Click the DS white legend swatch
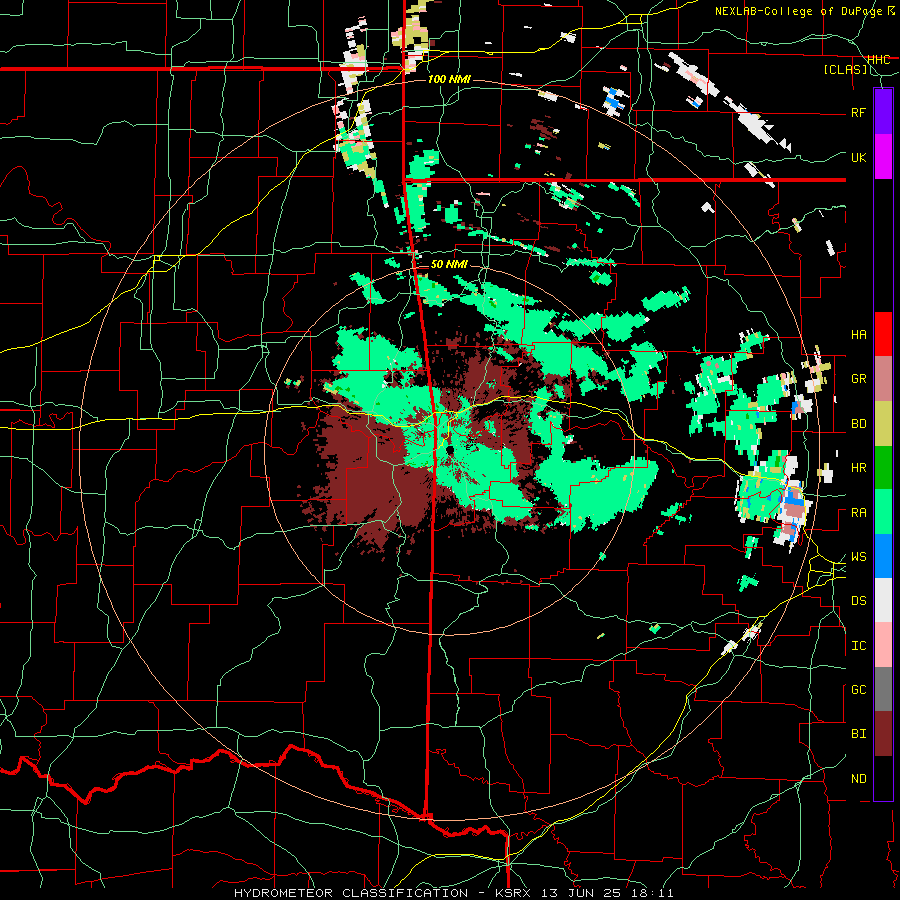 tap(883, 600)
